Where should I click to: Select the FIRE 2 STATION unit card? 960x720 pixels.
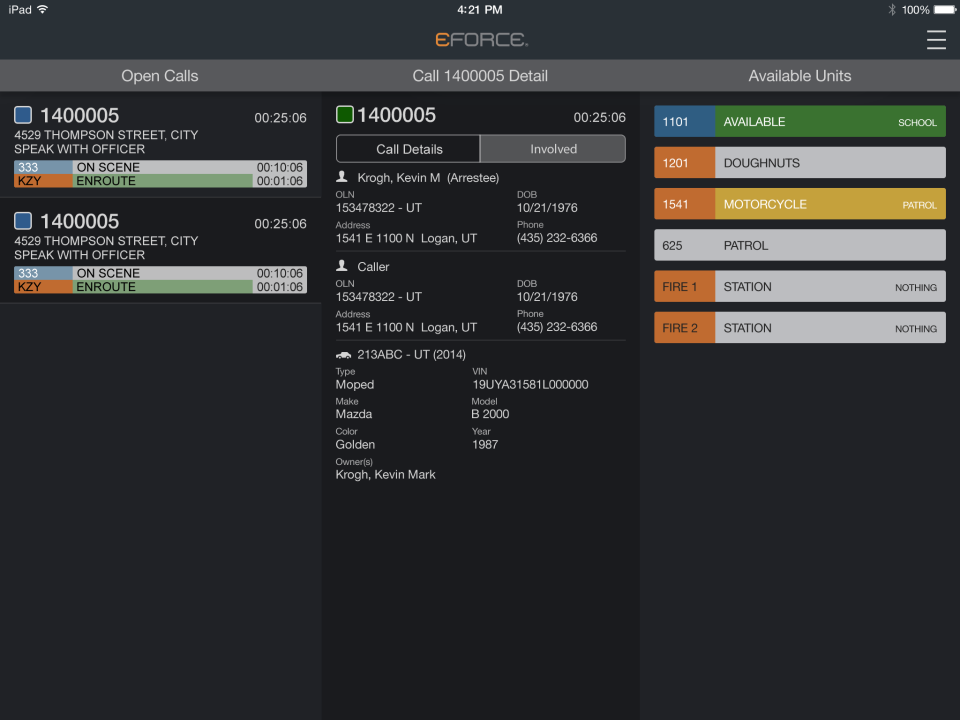799,327
